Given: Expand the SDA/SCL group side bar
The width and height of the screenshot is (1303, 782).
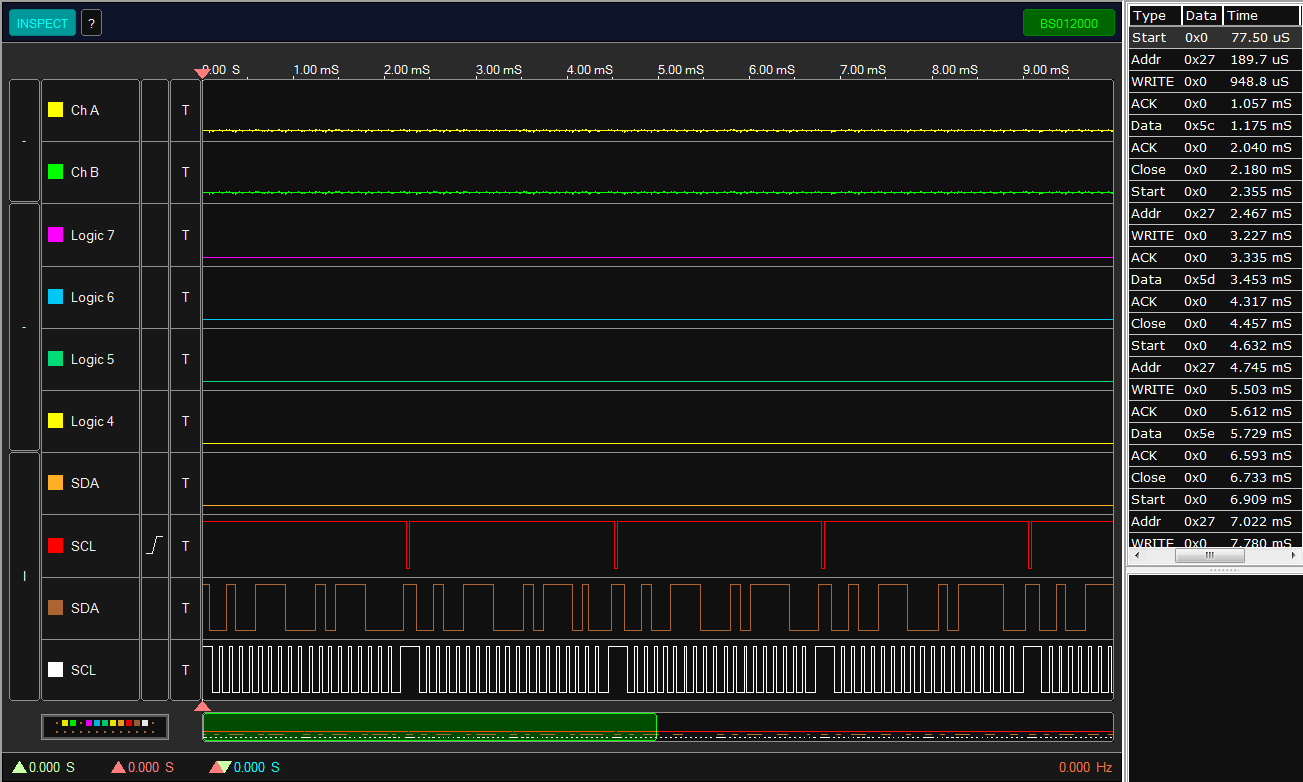Looking at the screenshot, I should tap(24, 576).
